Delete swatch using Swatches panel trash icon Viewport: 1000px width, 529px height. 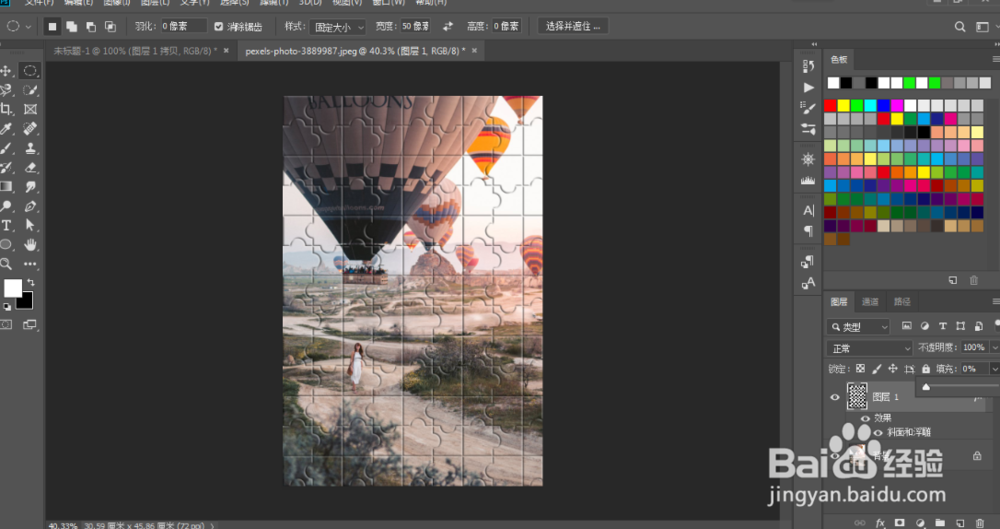(x=974, y=280)
